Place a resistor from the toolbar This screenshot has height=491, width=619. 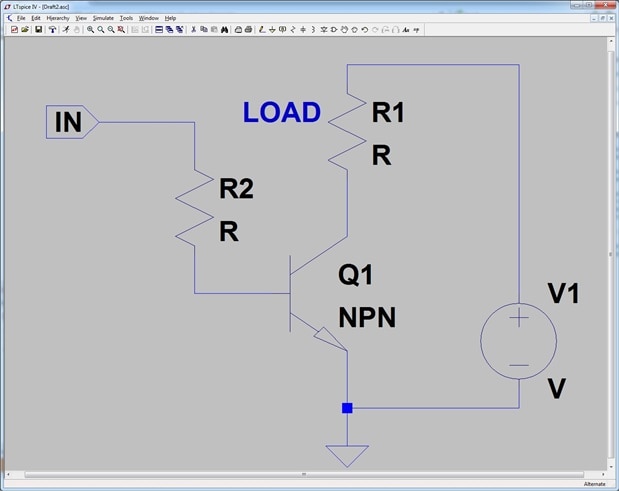click(x=293, y=30)
